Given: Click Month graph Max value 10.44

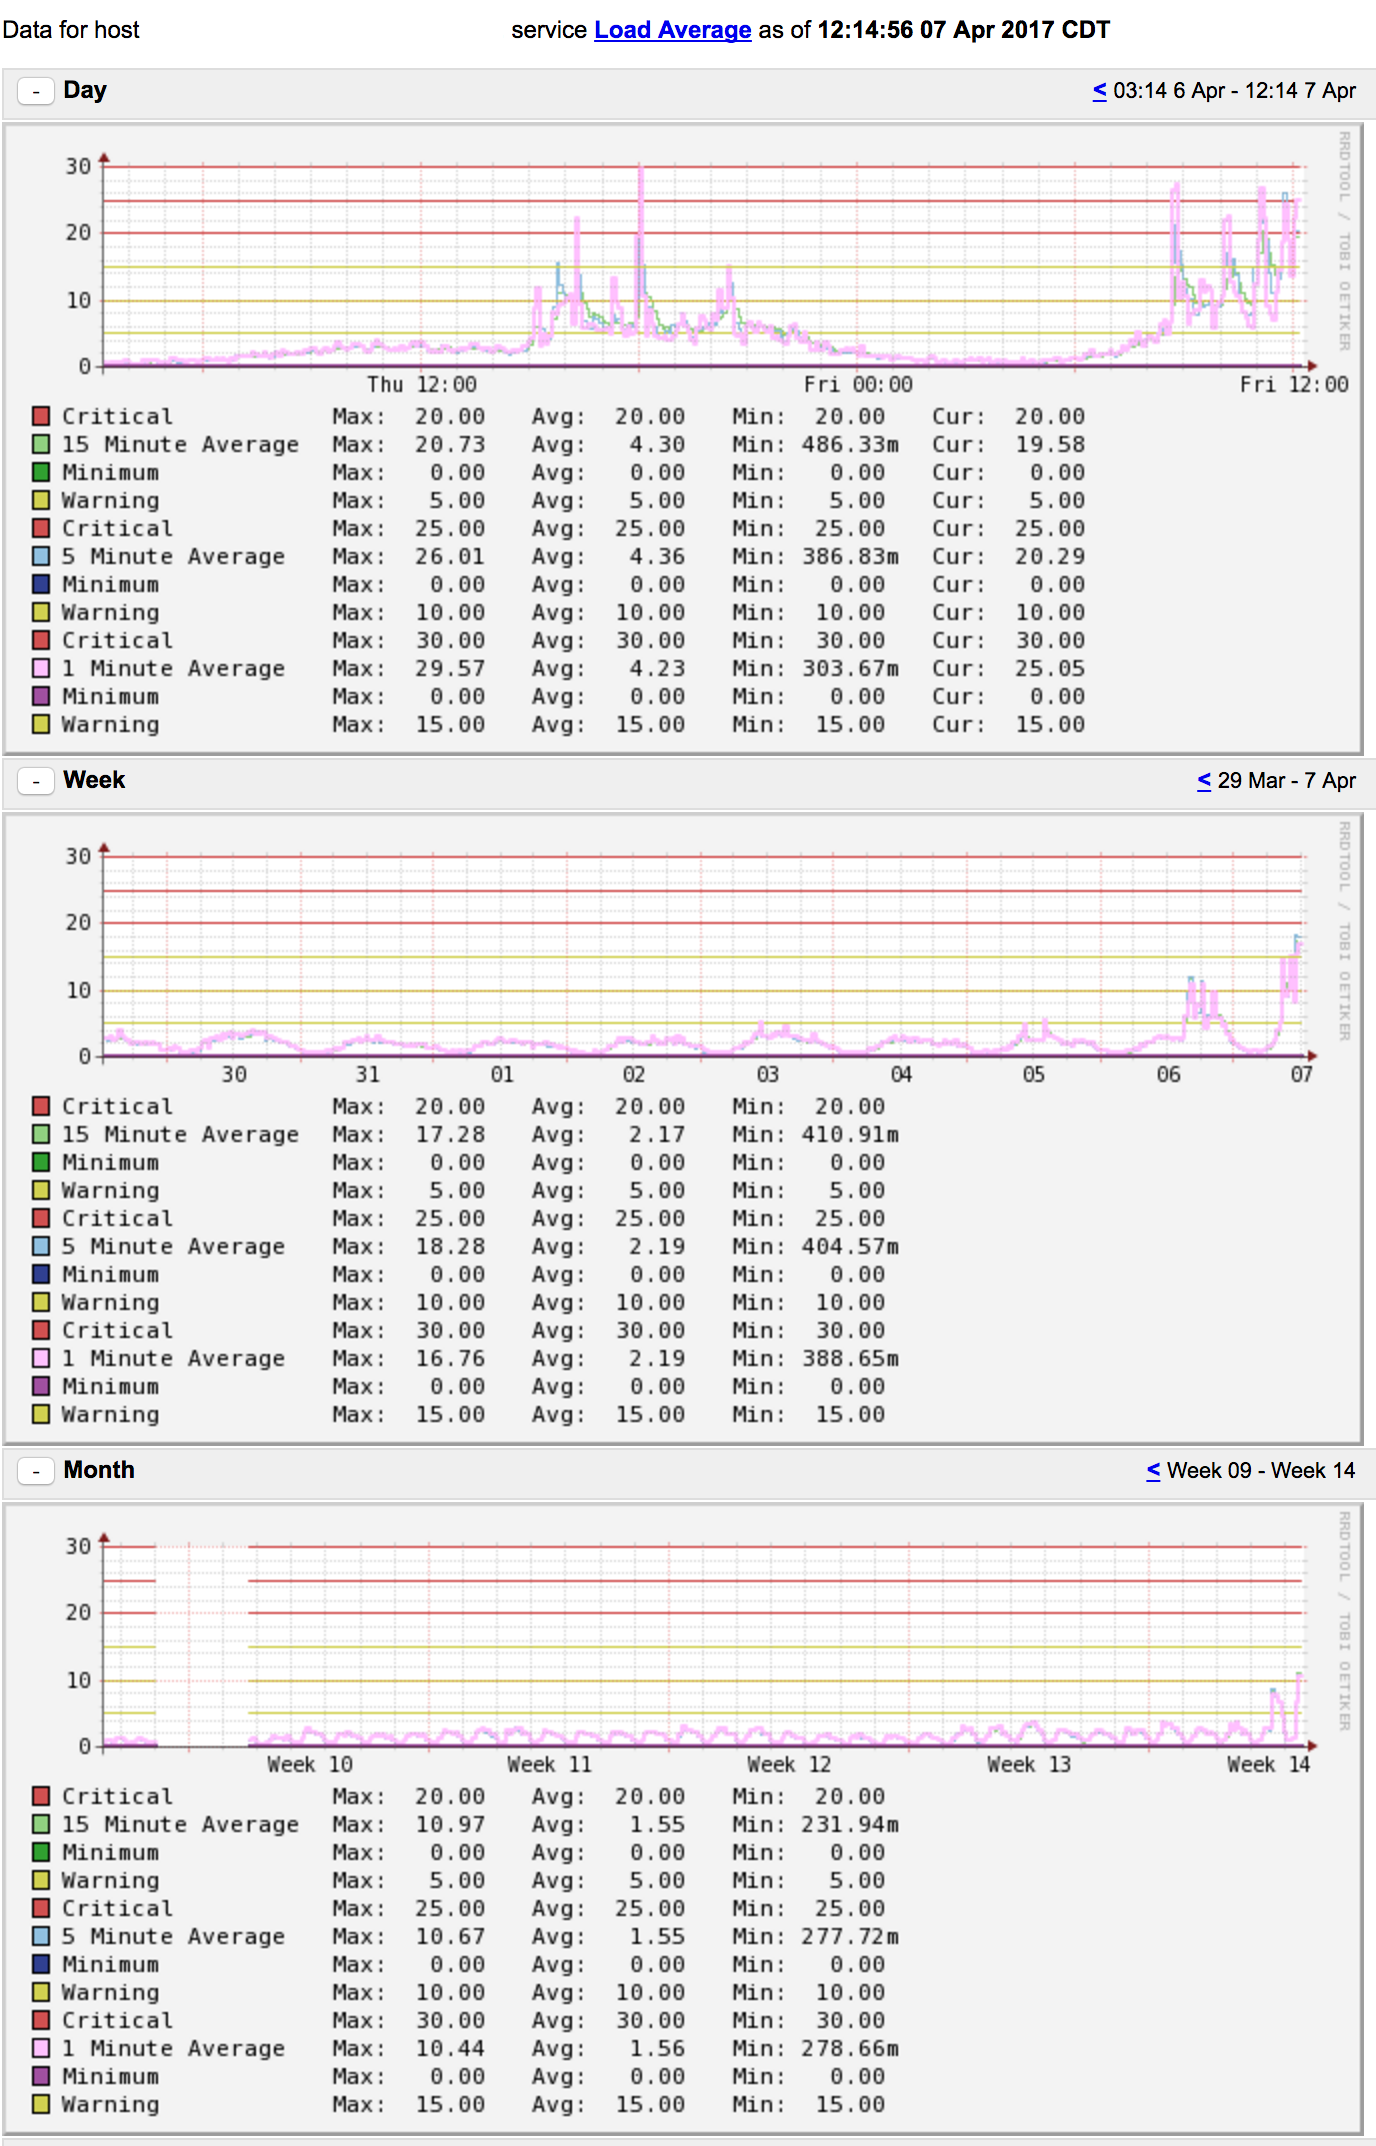Looking at the screenshot, I should point(450,2048).
